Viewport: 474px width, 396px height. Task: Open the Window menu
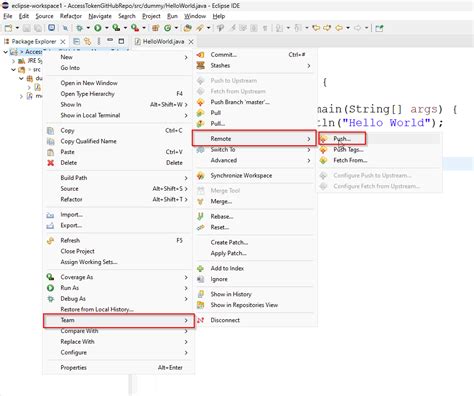point(195,16)
